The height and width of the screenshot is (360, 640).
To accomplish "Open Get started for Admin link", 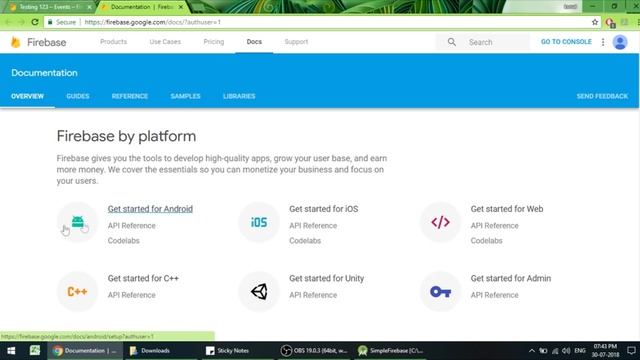I will [511, 278].
